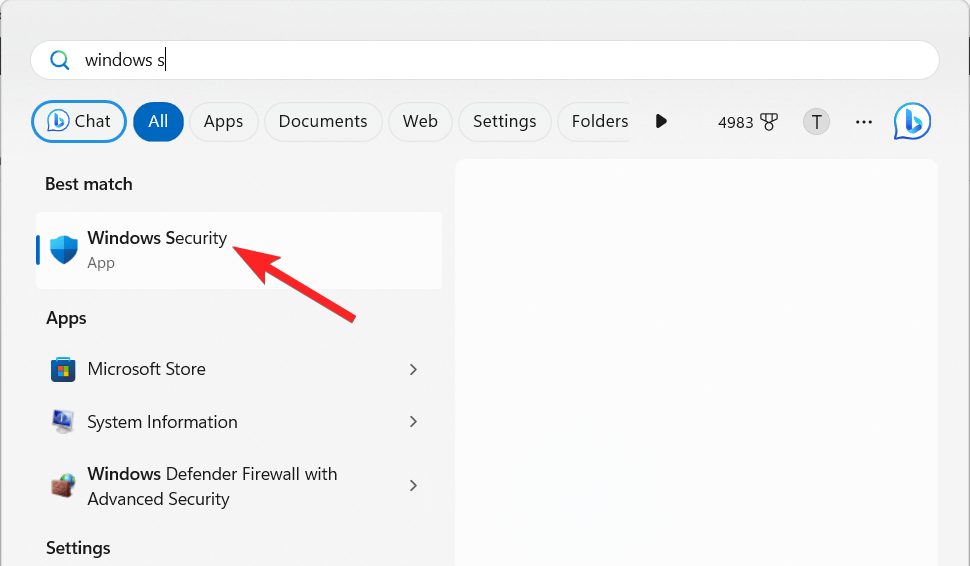Open the 4983 rewards points trophy

pos(747,122)
